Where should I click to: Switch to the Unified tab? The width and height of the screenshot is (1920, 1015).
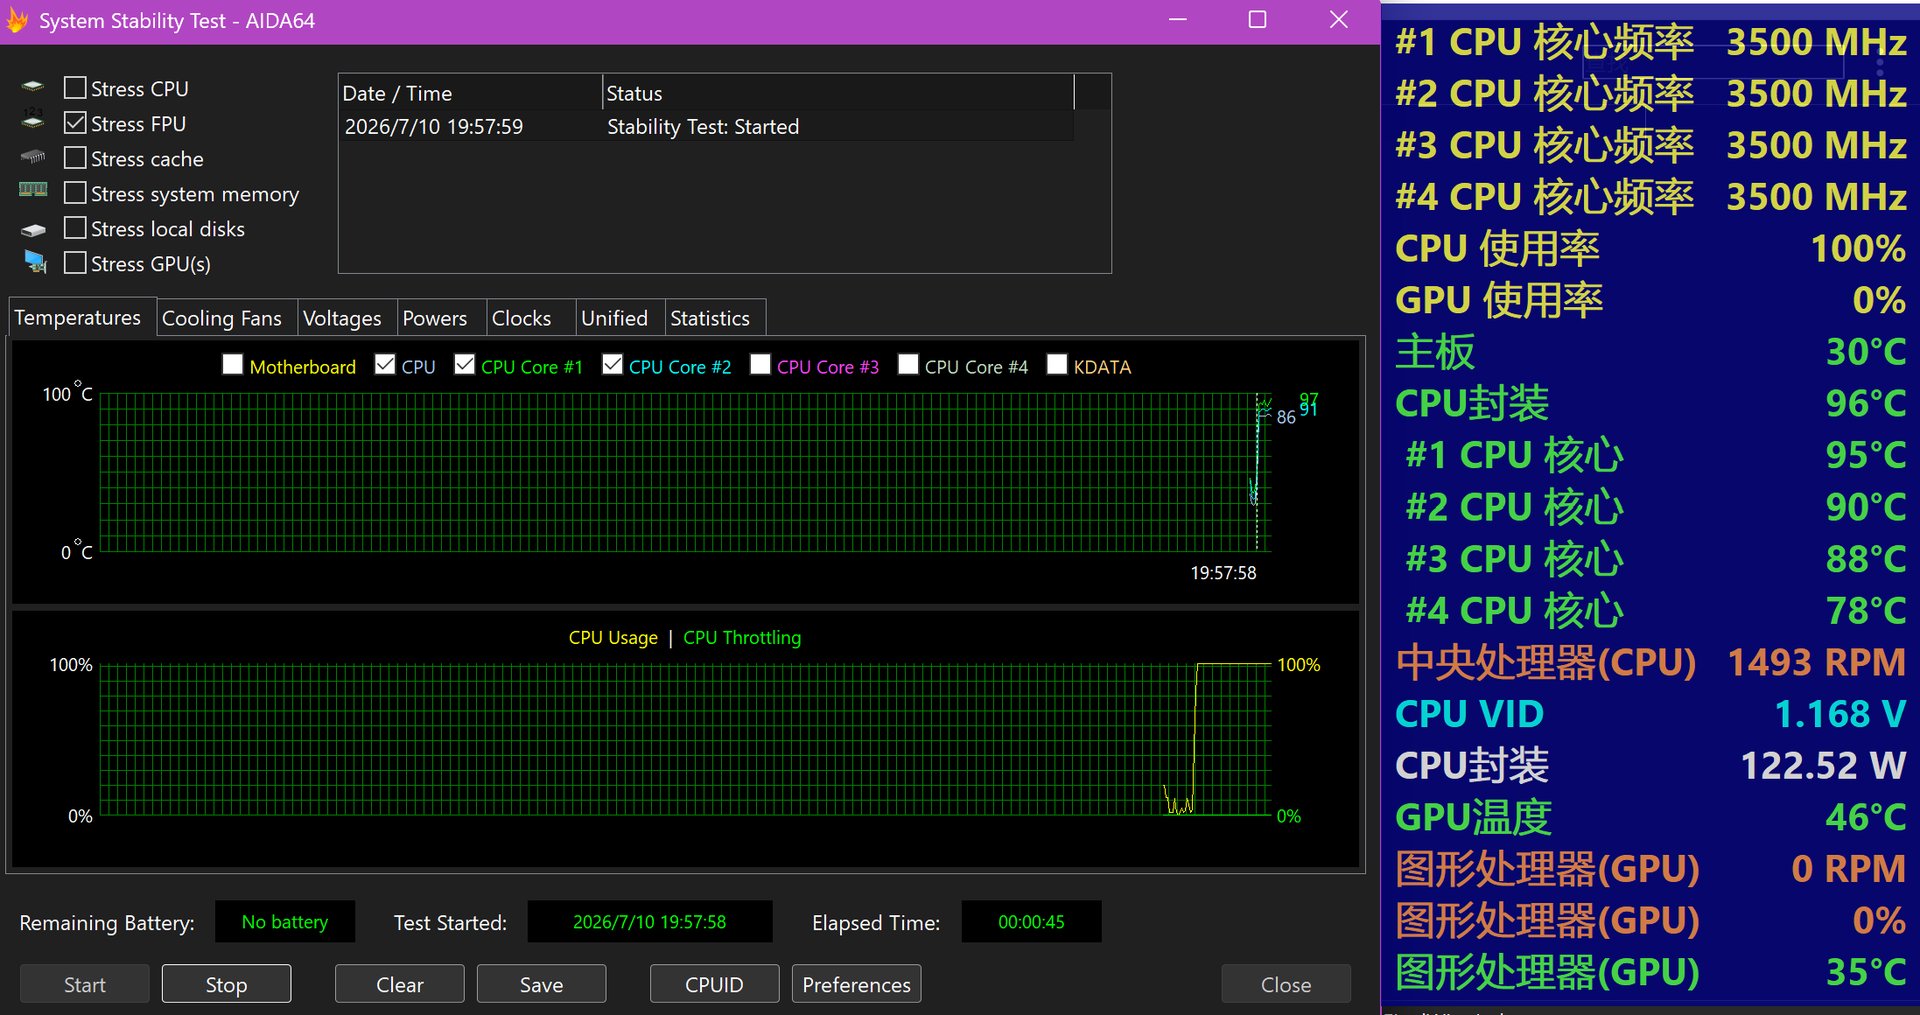pos(619,318)
